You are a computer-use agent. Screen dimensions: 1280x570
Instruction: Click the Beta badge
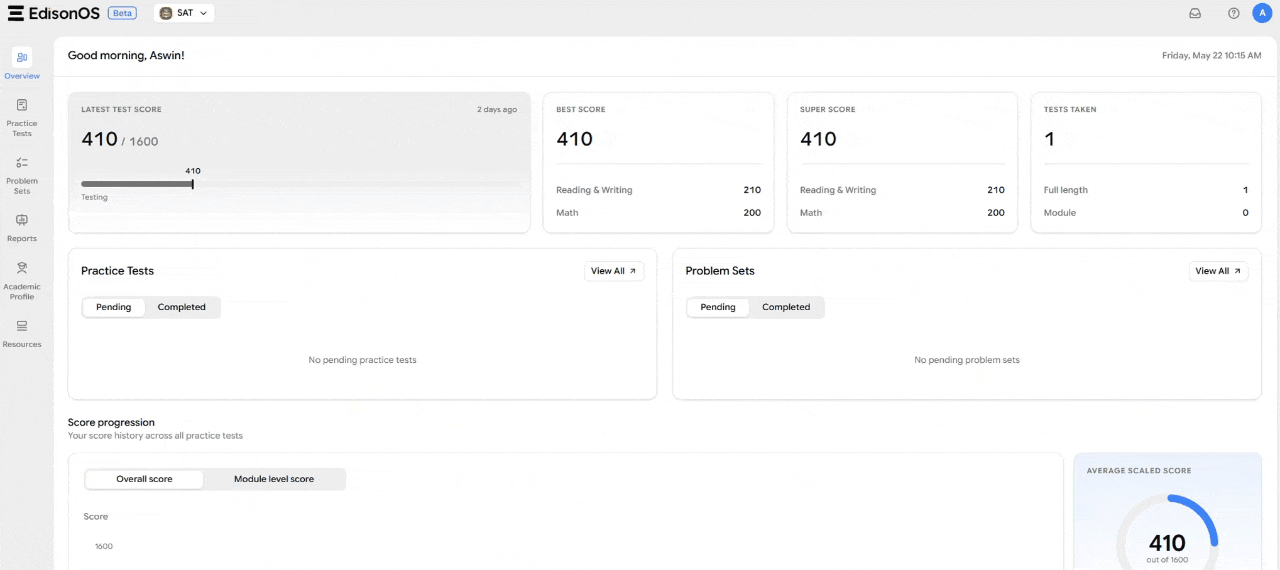(x=122, y=13)
